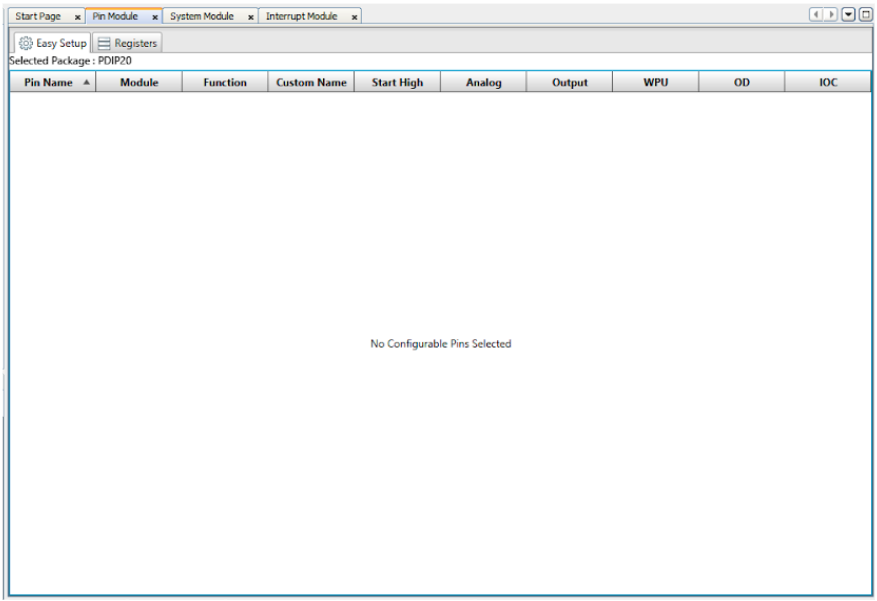Sort by Module column header

tap(139, 82)
